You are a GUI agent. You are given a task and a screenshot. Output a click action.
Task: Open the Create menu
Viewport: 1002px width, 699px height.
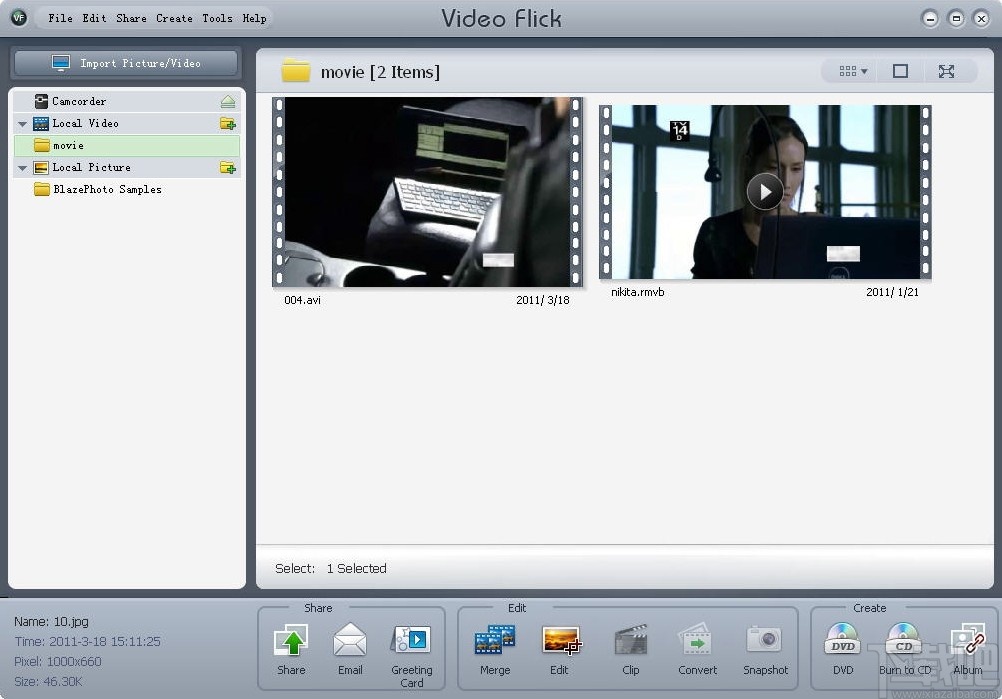click(x=174, y=18)
